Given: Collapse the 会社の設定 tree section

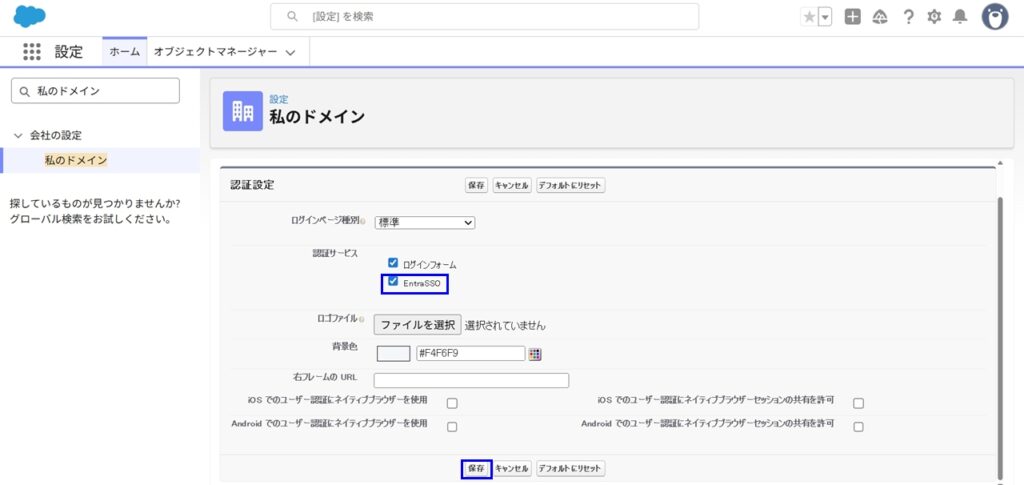Looking at the screenshot, I should click(18, 135).
